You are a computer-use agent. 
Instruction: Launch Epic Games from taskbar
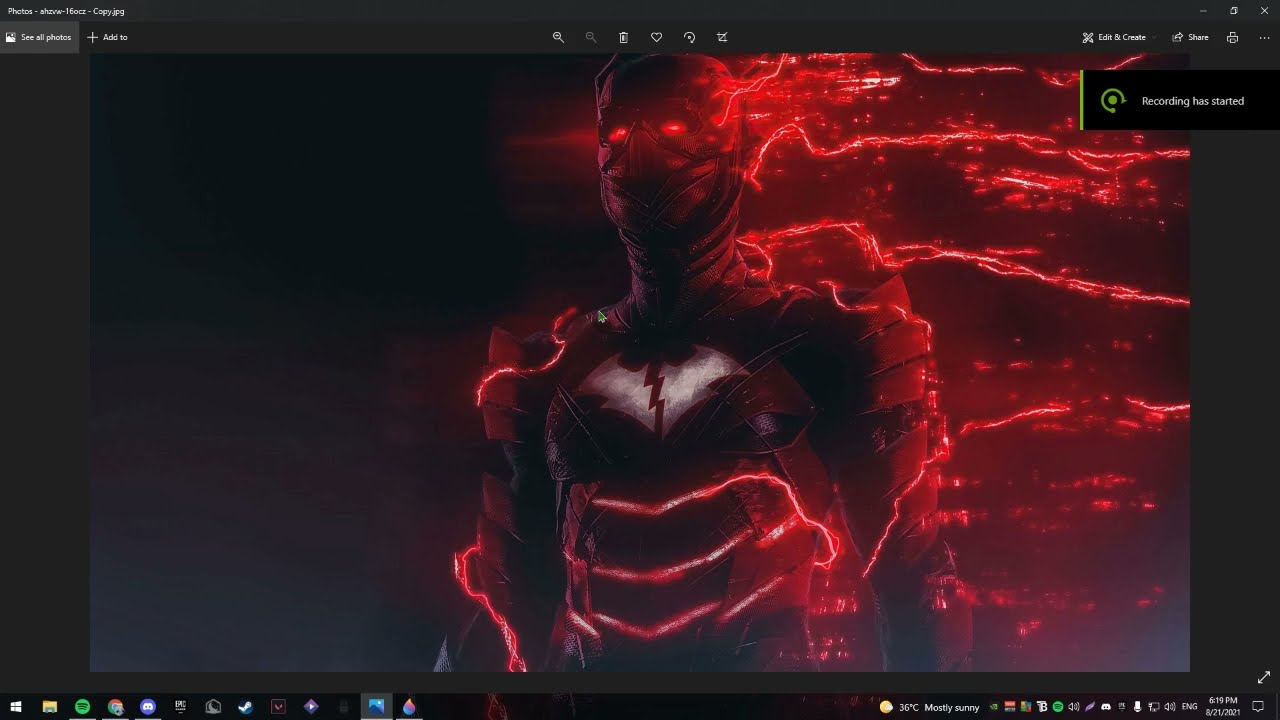[180, 707]
